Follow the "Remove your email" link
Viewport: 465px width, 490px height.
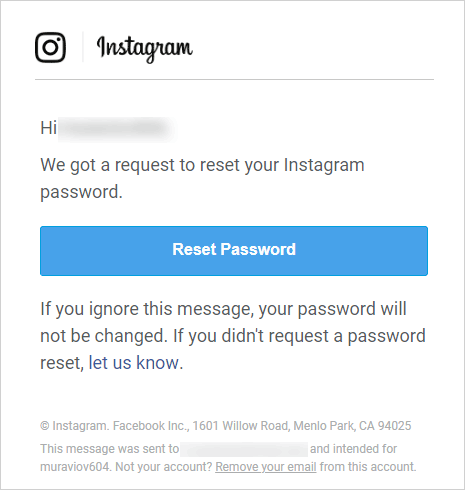(x=266, y=467)
